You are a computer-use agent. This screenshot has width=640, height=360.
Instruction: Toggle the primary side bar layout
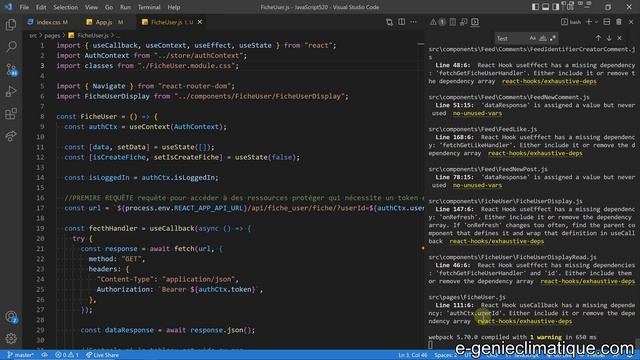tap(536, 7)
